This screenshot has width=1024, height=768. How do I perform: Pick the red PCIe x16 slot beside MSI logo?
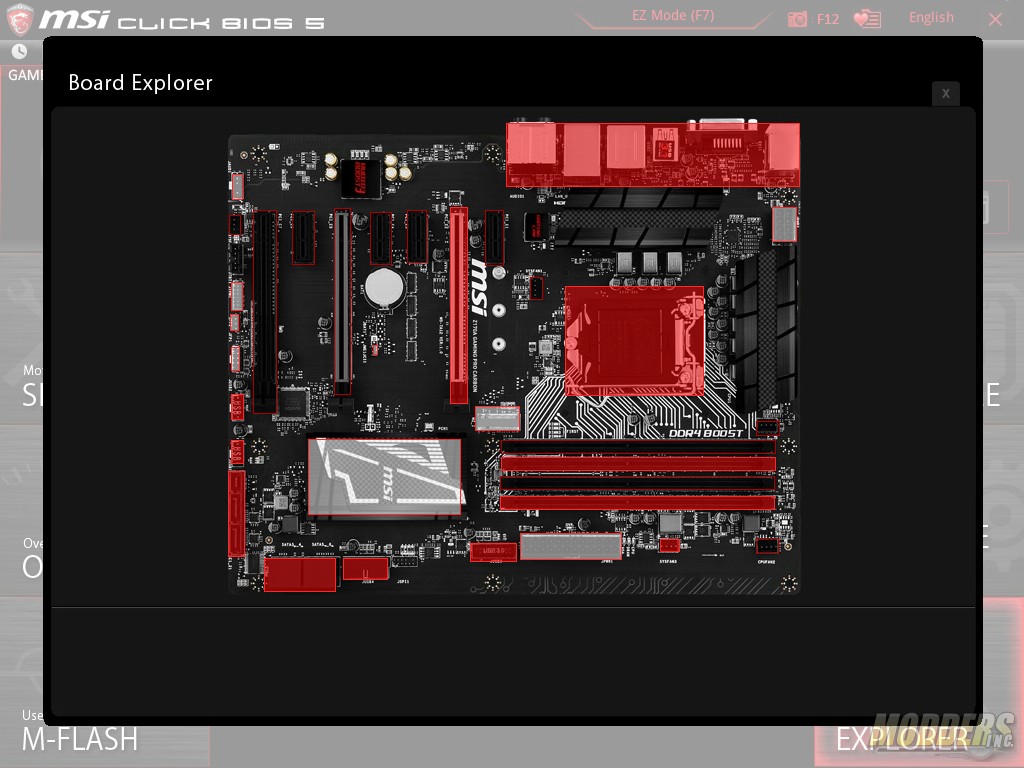tap(458, 305)
